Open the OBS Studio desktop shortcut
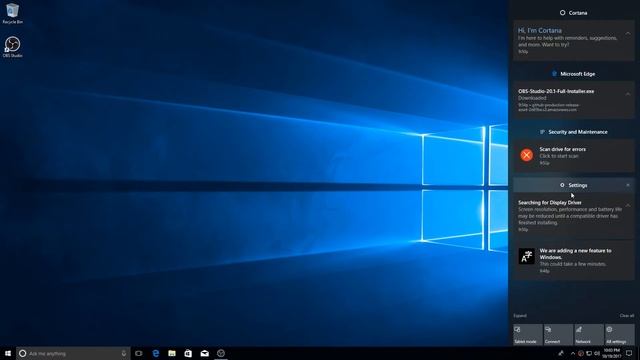The width and height of the screenshot is (640, 360). 12,47
